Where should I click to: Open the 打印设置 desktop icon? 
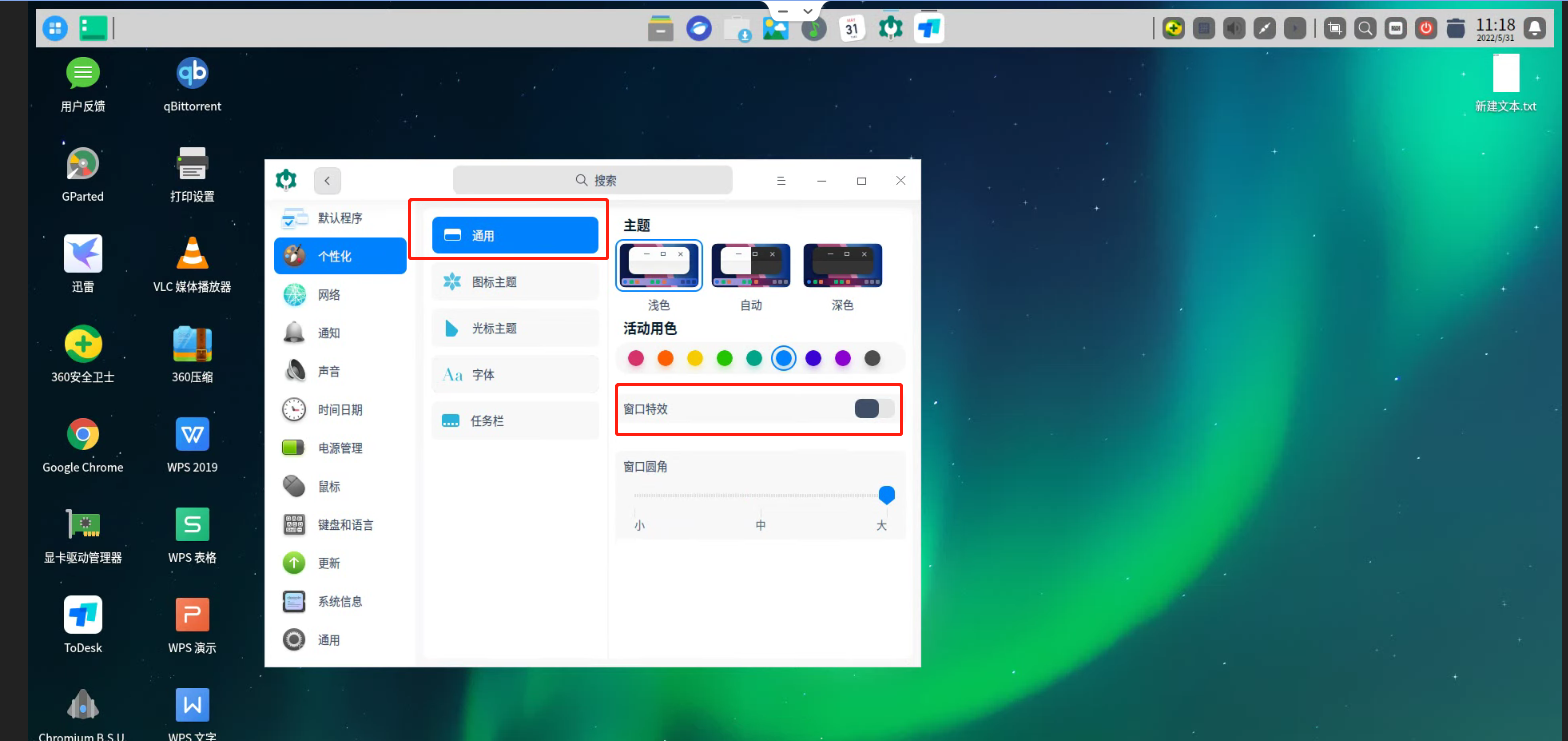coord(192,174)
